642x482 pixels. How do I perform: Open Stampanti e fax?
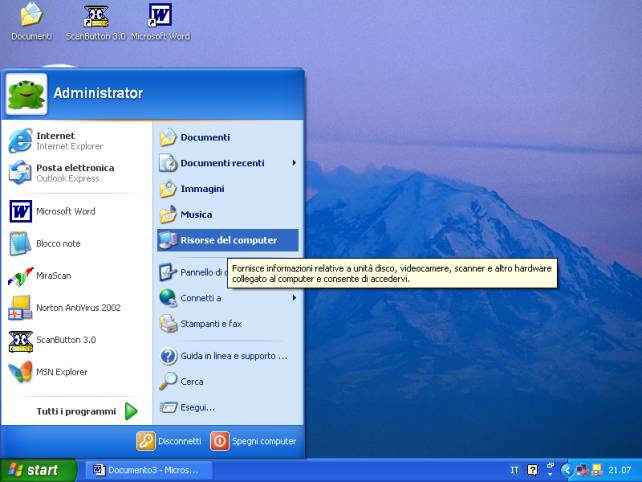point(228,324)
